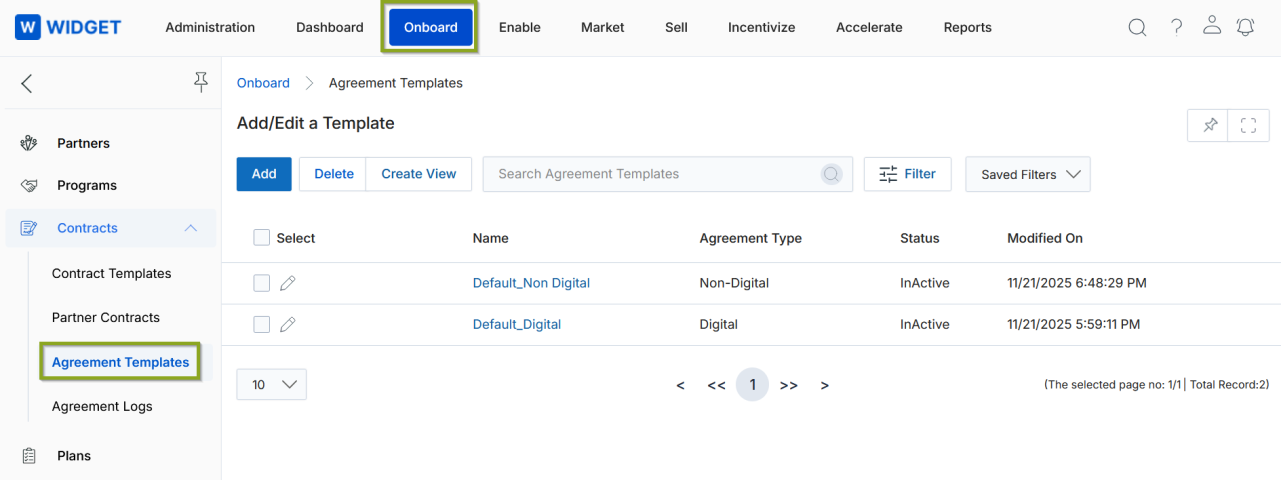
Task: Click the search icon inside Agreement Templates field
Action: coord(831,174)
